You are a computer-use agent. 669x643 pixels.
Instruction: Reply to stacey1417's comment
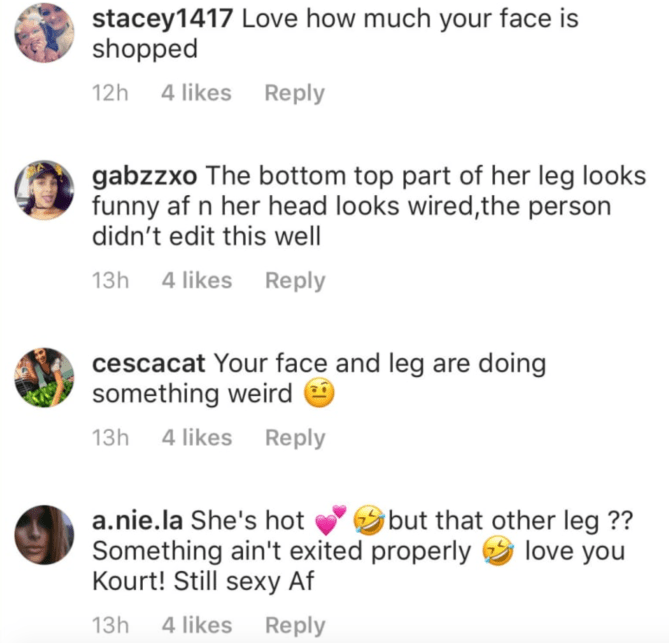pos(294,93)
